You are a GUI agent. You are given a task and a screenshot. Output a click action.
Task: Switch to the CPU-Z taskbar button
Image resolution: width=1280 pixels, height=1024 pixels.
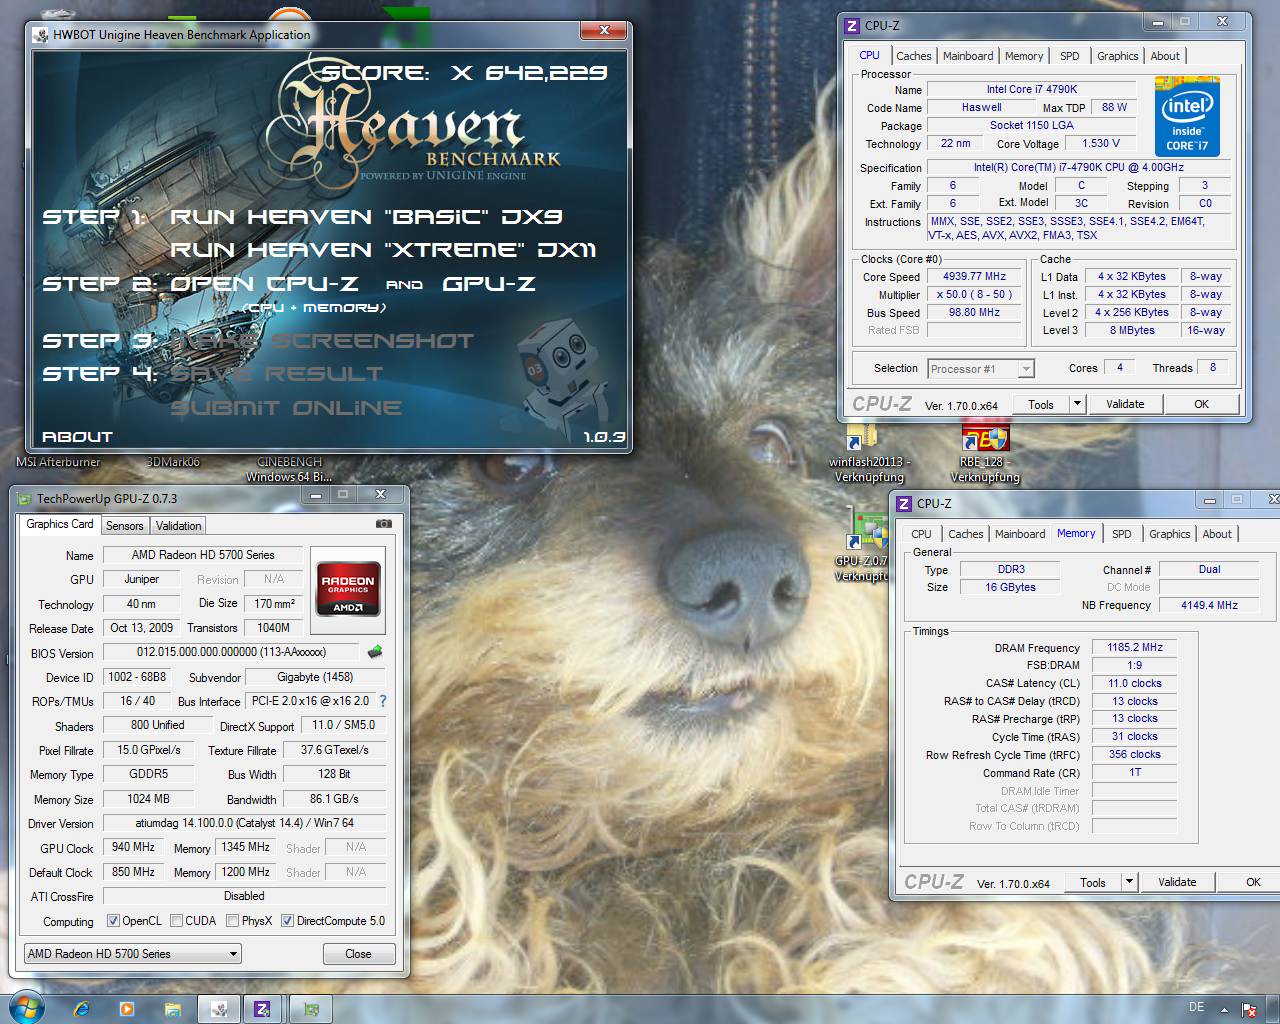coord(264,1009)
